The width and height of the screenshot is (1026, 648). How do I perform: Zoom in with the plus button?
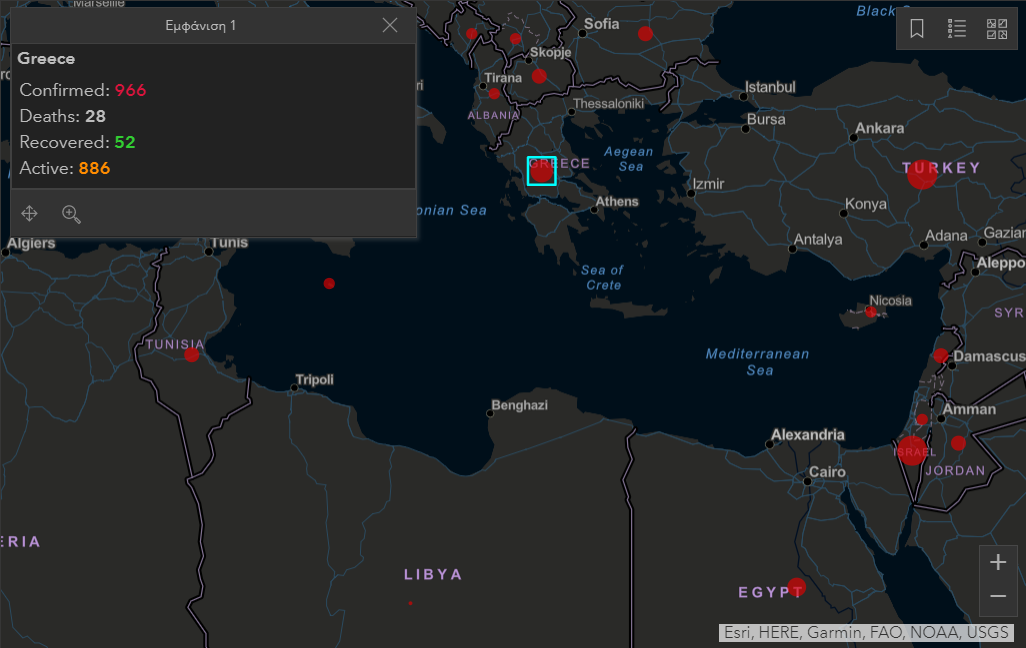[997, 562]
